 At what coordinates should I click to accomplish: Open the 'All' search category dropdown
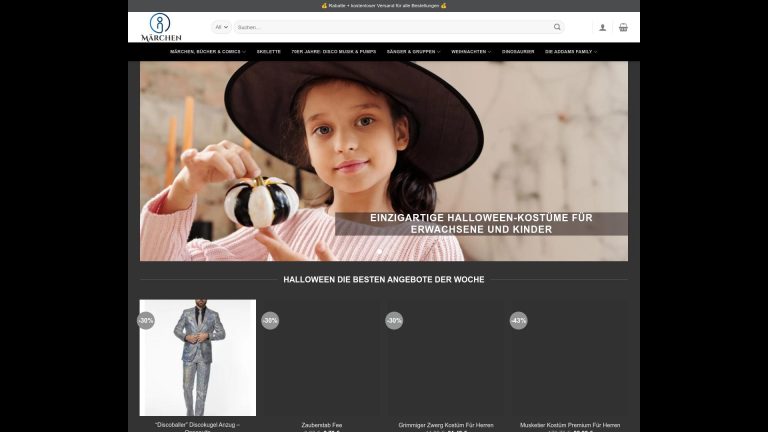click(x=221, y=27)
